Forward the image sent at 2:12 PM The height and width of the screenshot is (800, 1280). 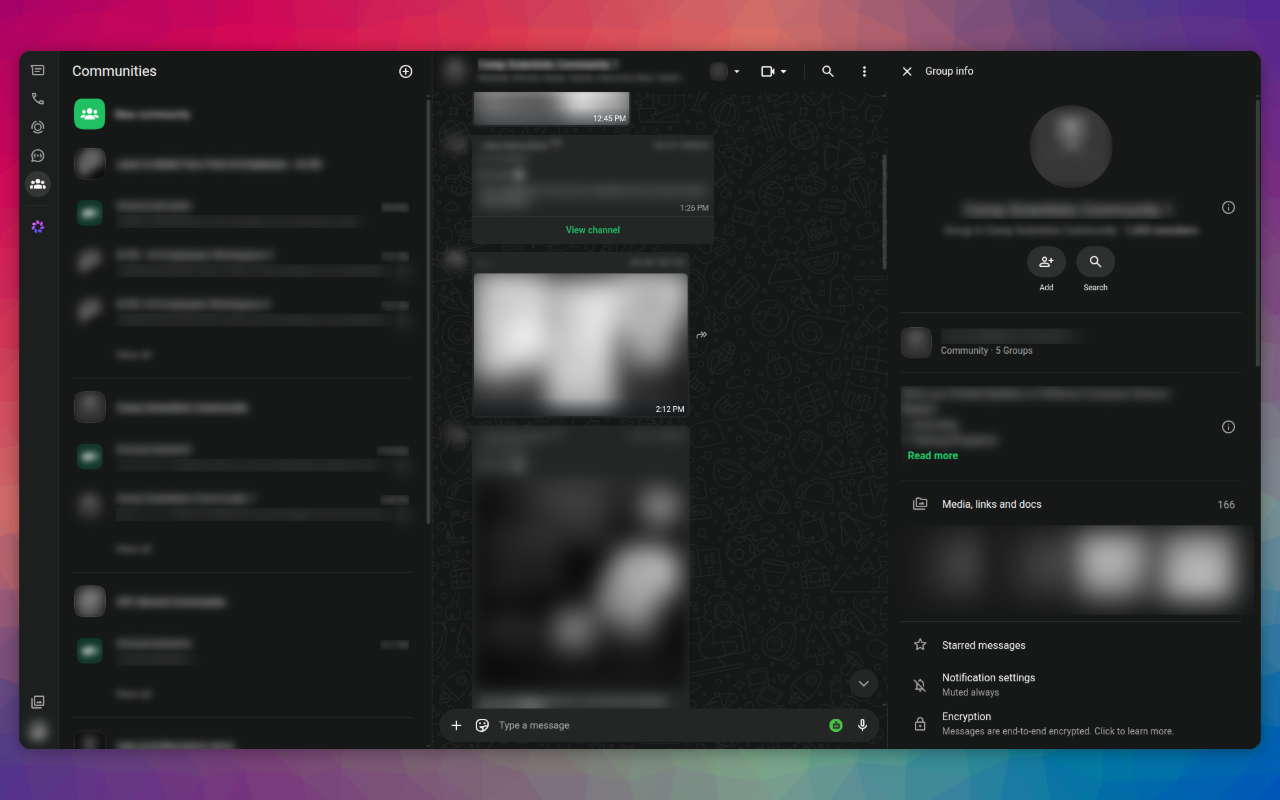[x=702, y=335]
